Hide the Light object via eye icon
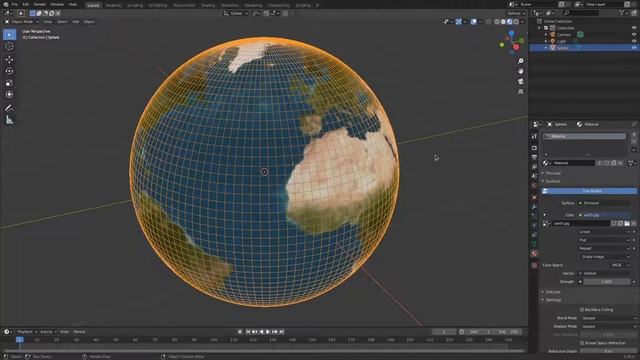The height and width of the screenshot is (360, 640). 634,41
